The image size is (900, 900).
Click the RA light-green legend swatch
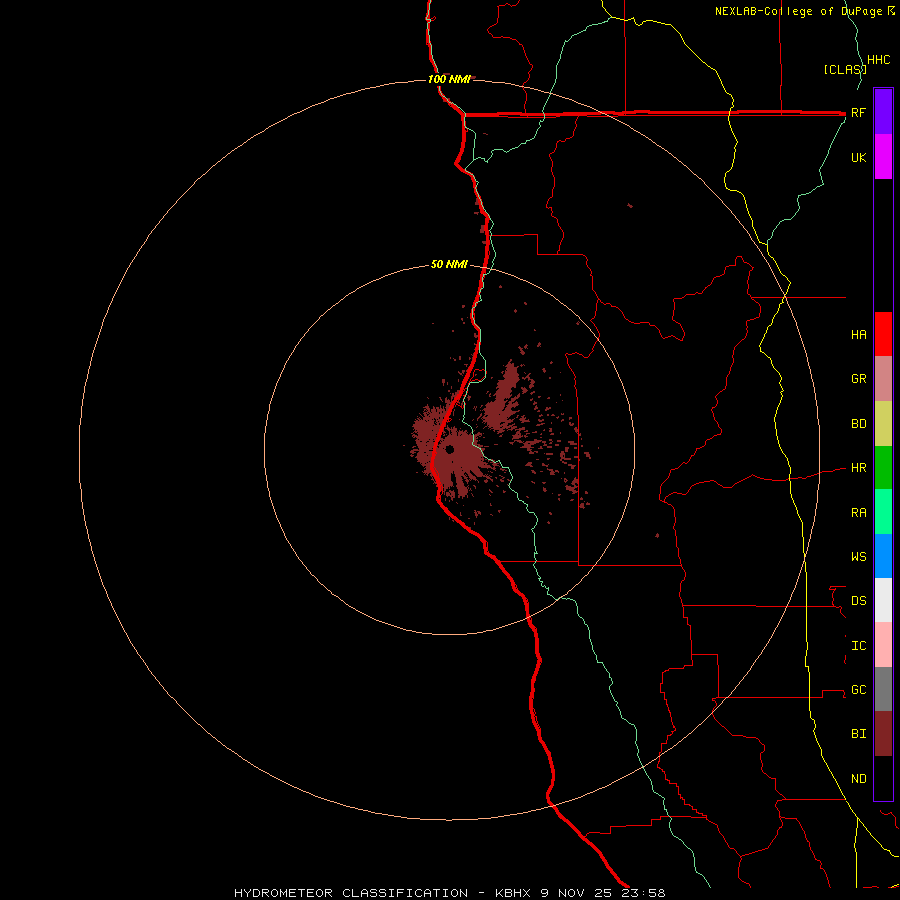pos(883,512)
